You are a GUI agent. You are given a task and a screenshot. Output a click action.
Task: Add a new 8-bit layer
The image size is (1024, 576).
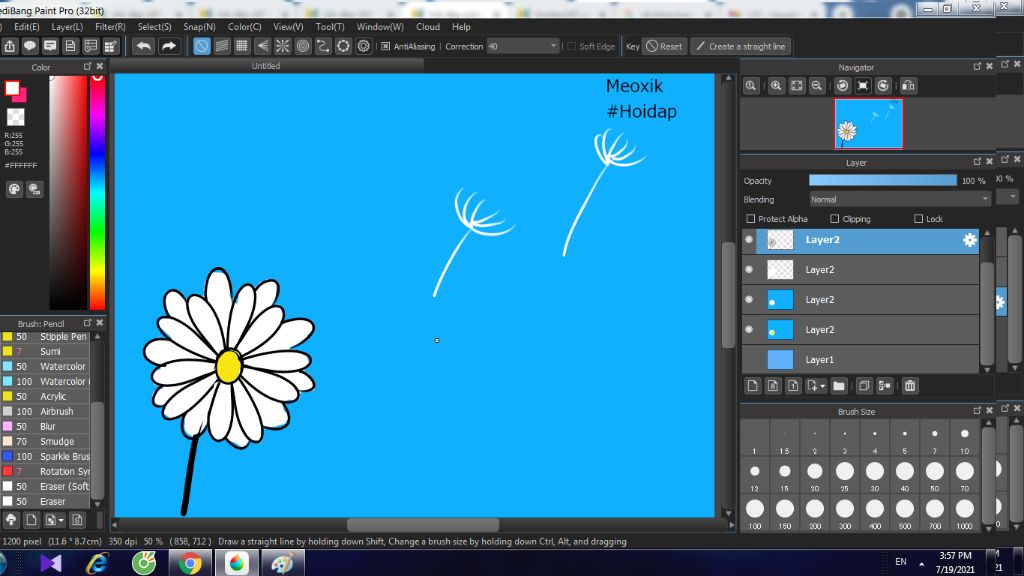773,386
